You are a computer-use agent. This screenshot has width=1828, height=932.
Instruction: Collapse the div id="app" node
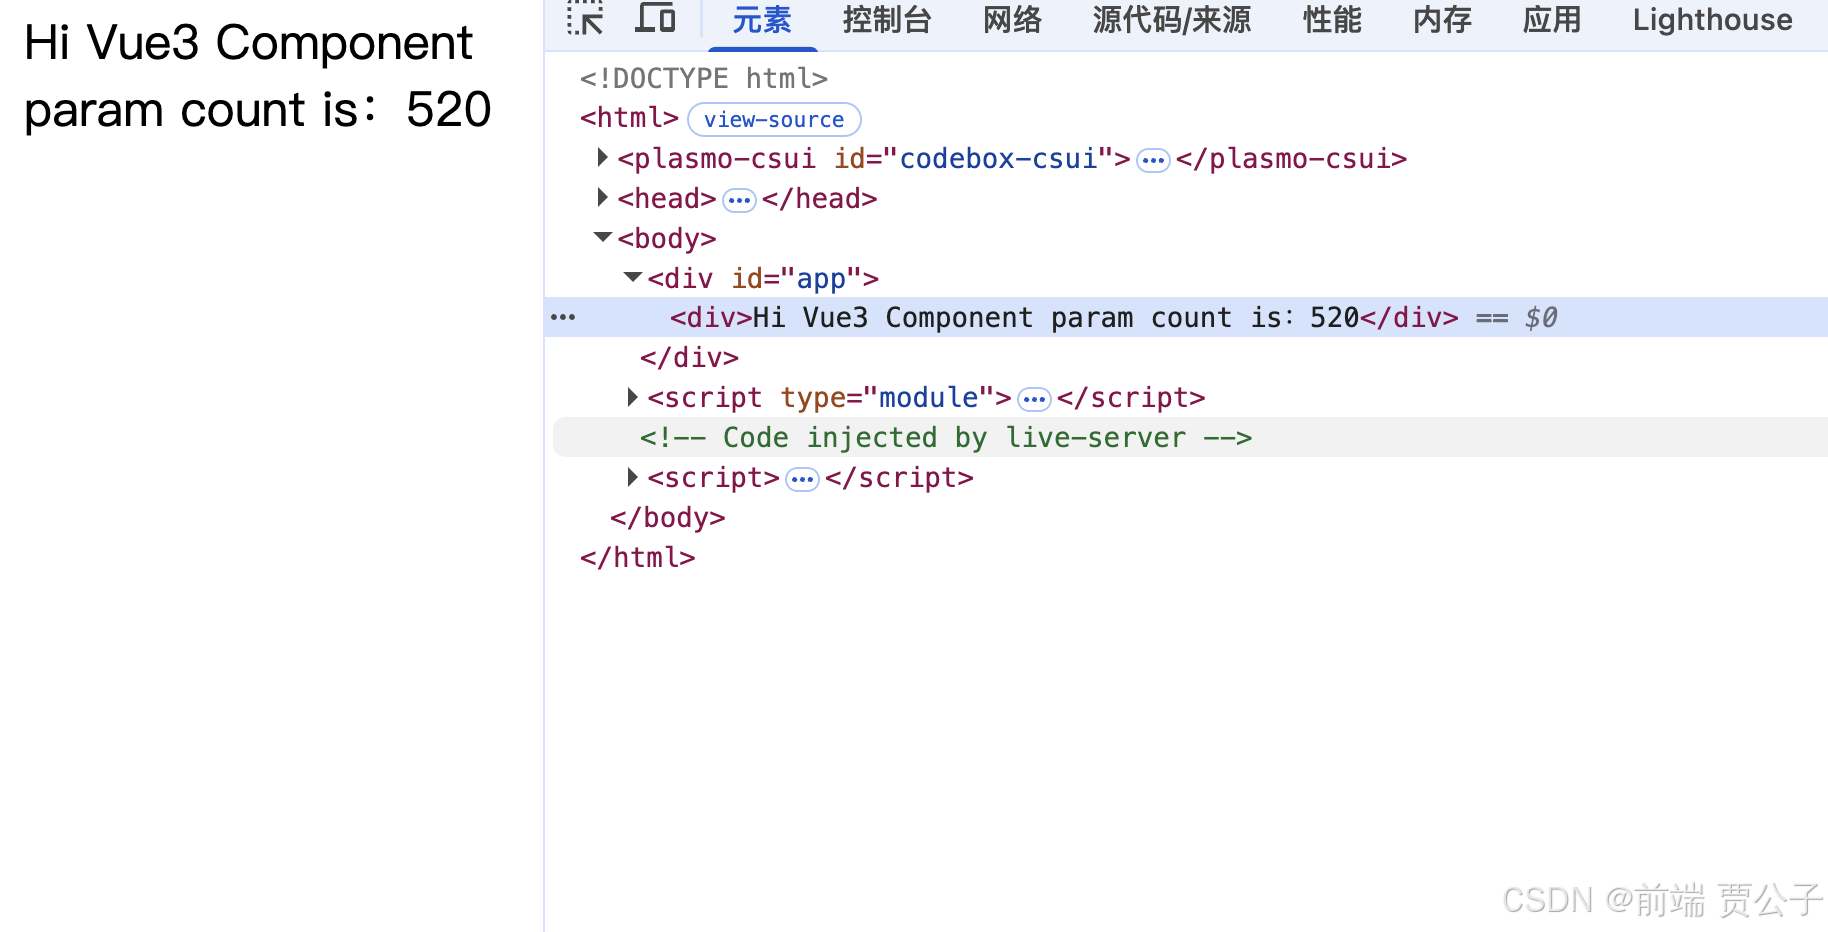pyautogui.click(x=633, y=278)
